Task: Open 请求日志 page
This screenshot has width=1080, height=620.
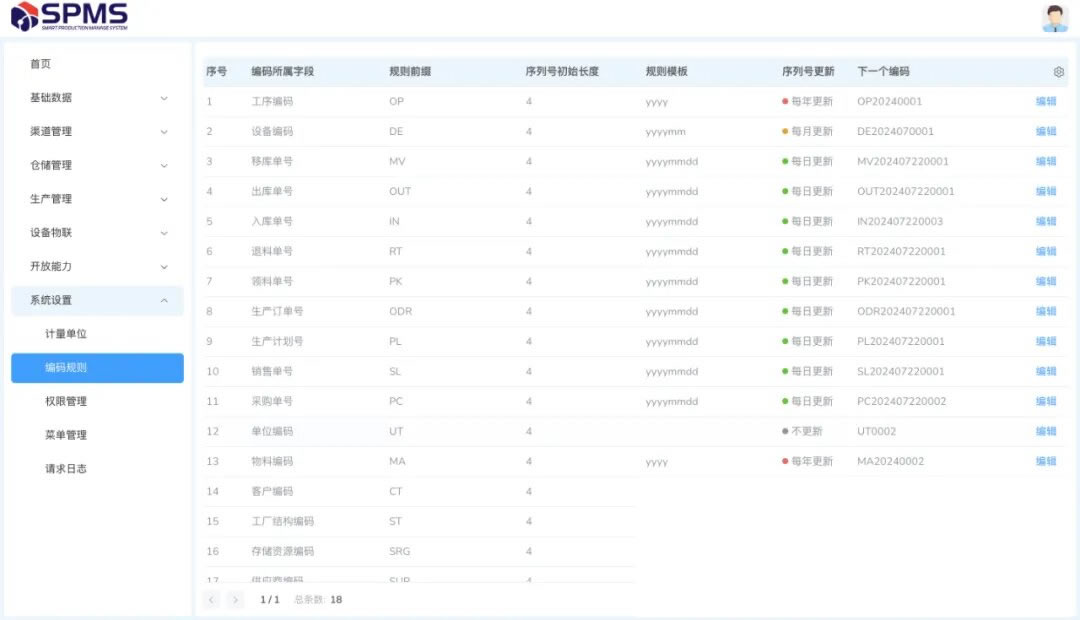Action: pyautogui.click(x=66, y=468)
